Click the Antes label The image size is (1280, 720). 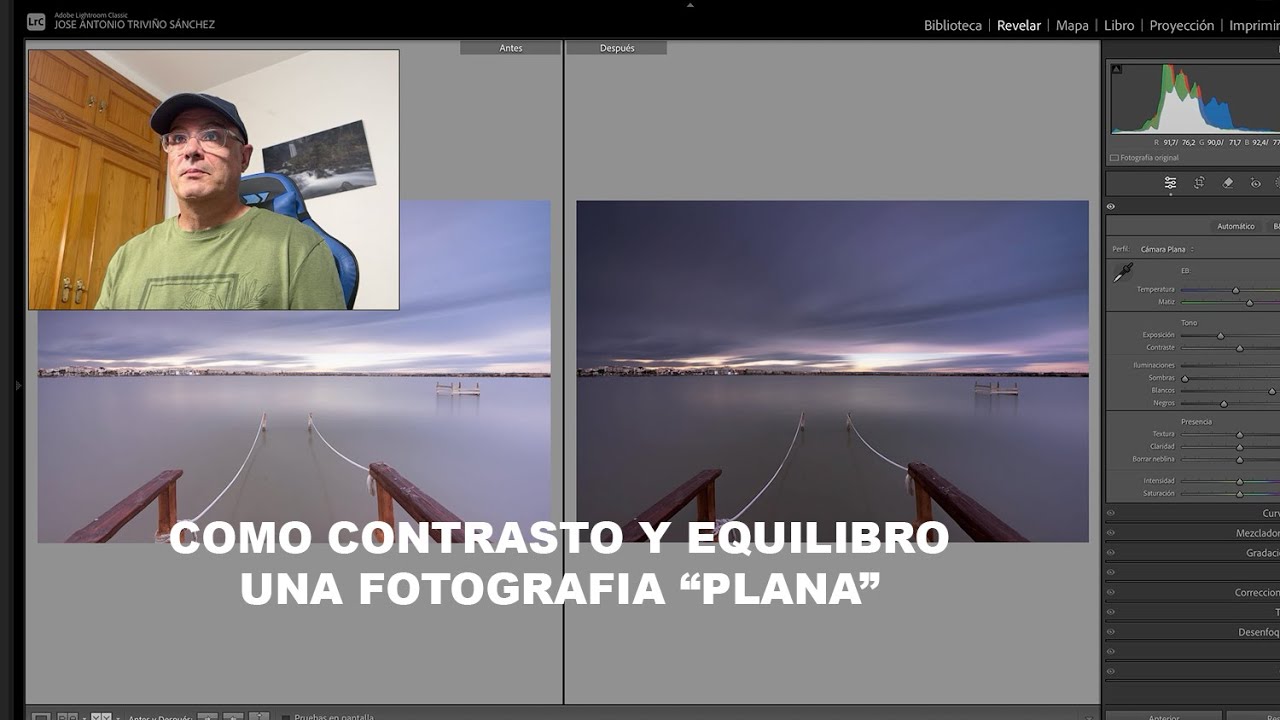tap(510, 48)
